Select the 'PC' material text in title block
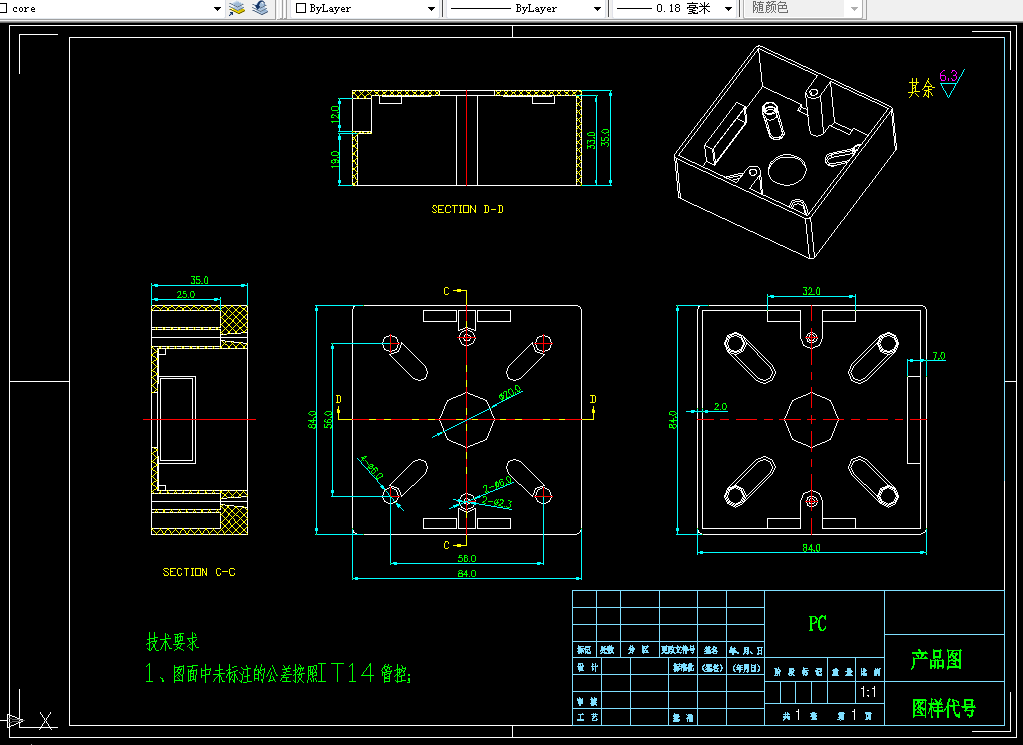Screen dimensions: 1023x745 tap(817, 624)
